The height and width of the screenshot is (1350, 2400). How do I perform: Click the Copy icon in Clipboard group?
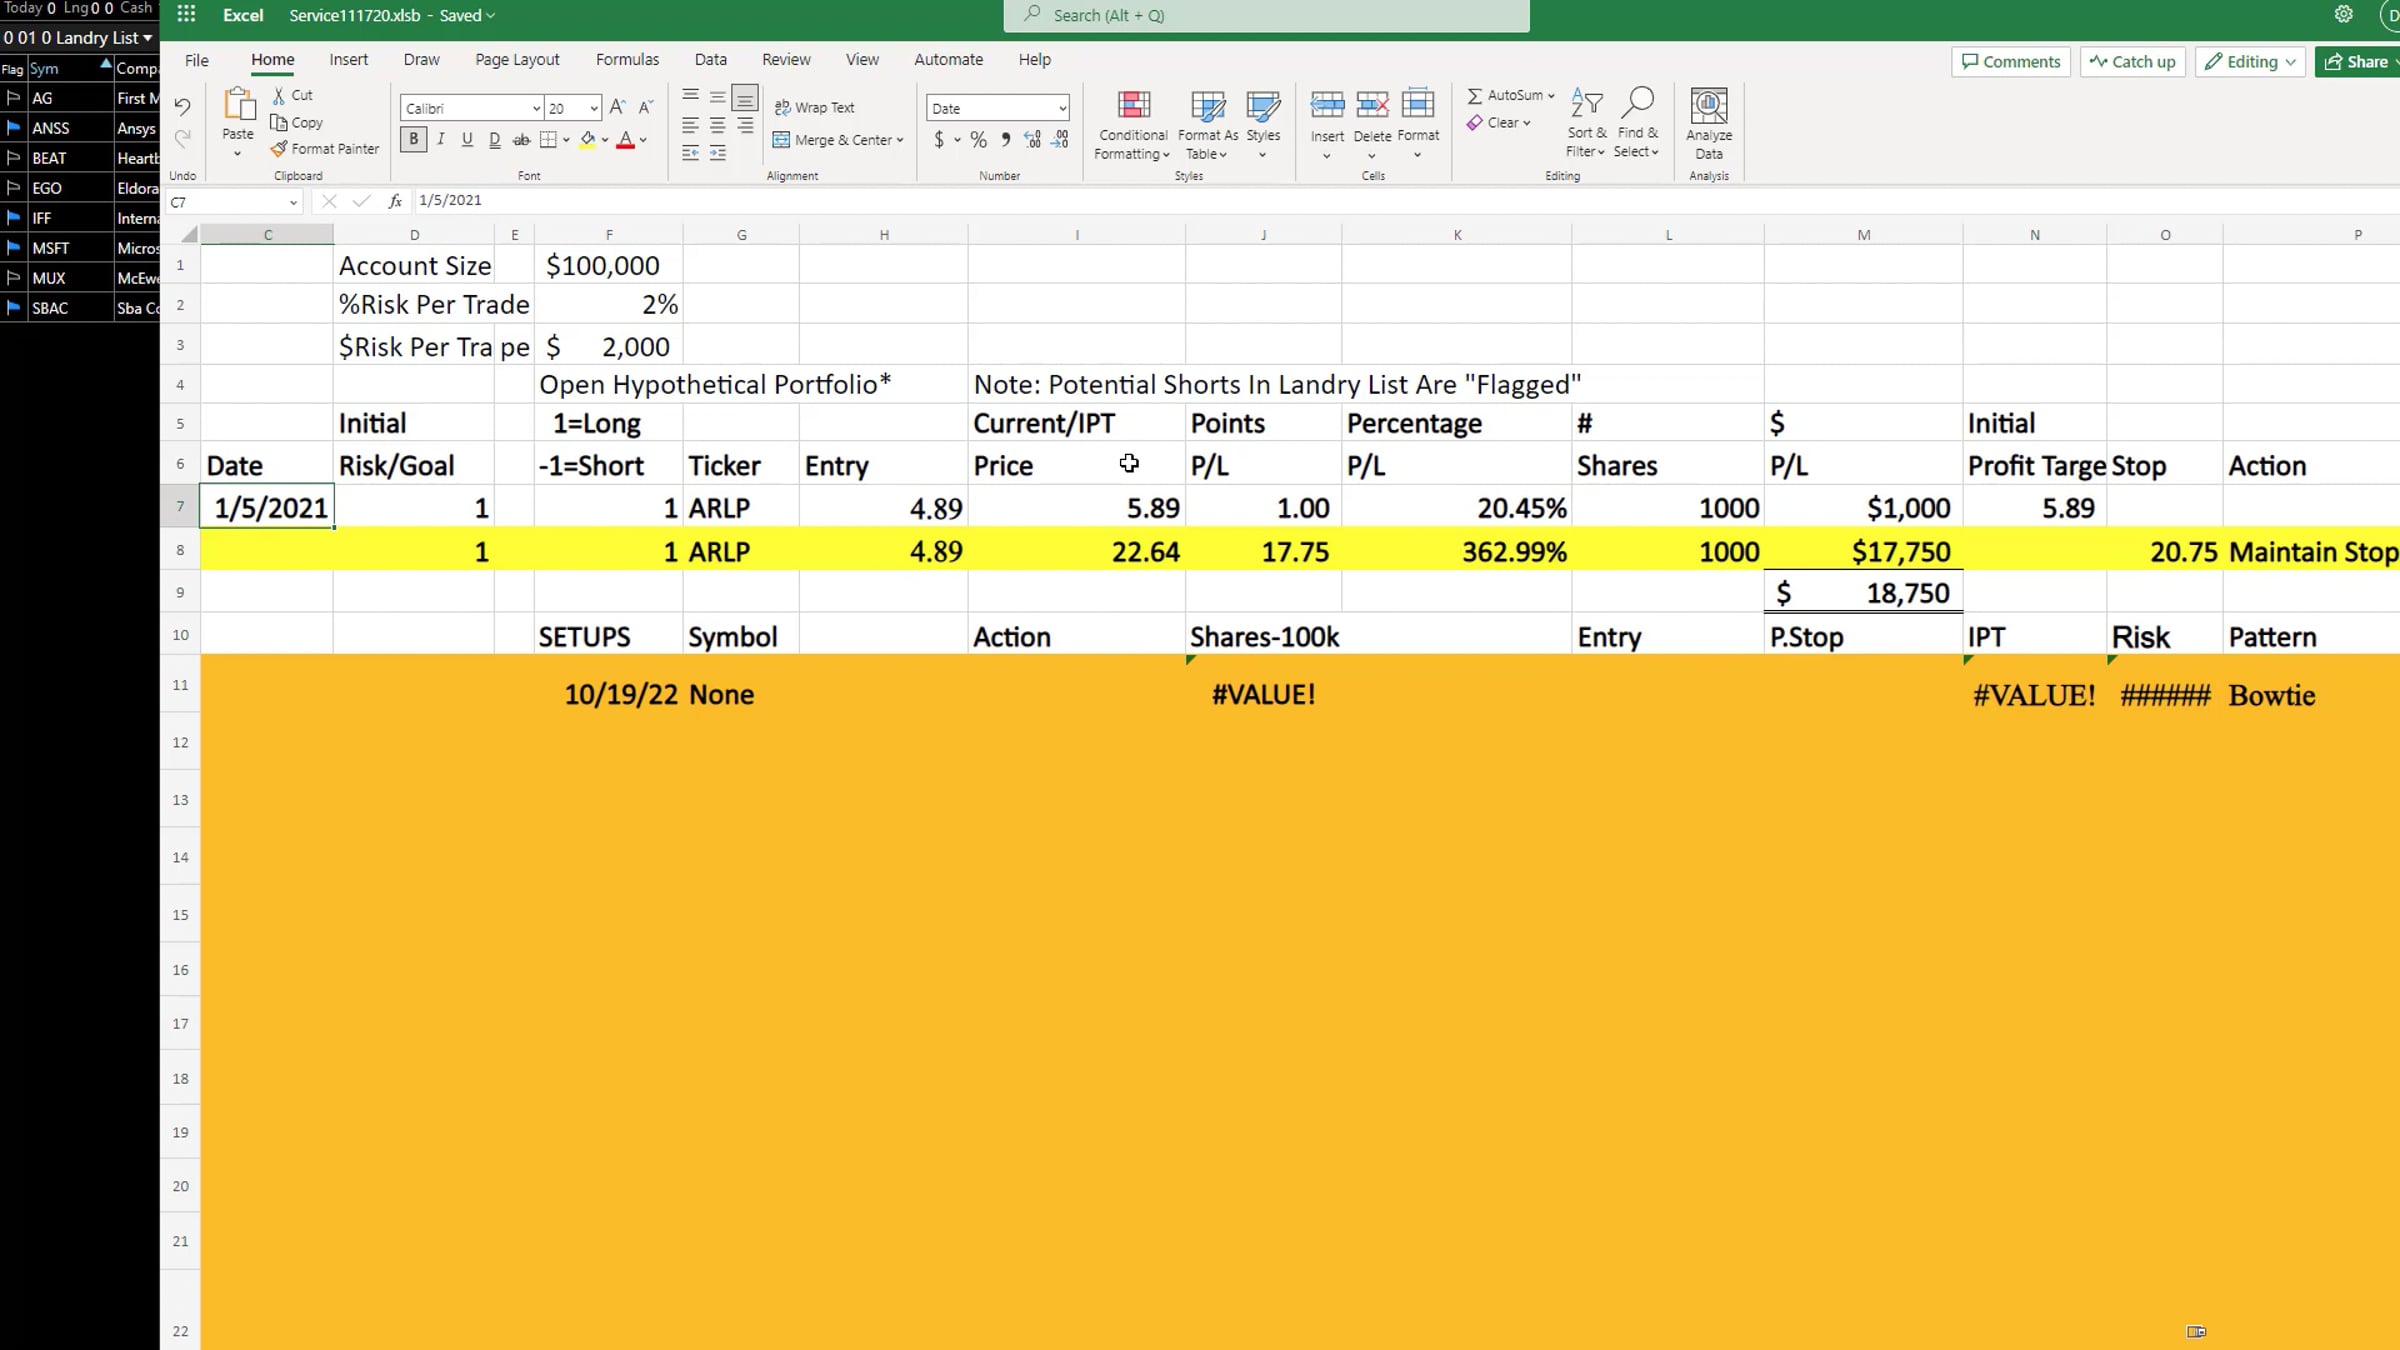(279, 122)
